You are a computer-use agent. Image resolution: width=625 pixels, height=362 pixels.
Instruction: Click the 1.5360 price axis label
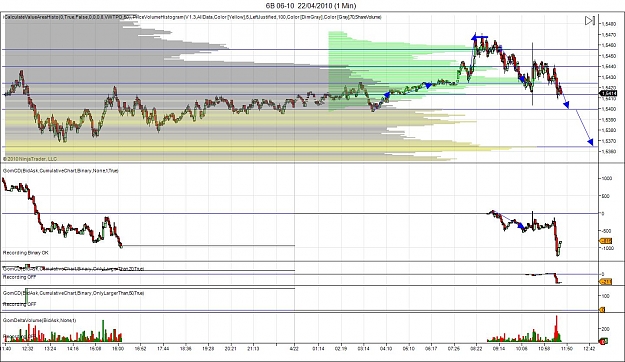609,151
